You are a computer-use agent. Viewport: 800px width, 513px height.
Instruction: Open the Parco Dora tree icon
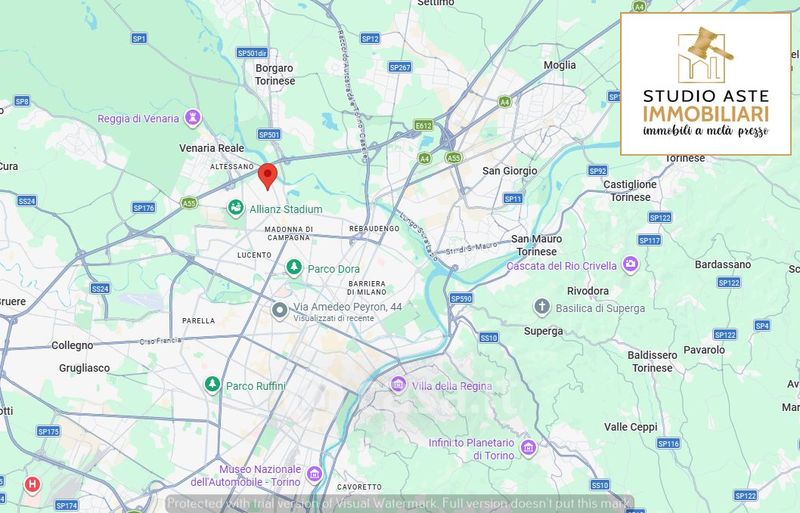coord(293,267)
